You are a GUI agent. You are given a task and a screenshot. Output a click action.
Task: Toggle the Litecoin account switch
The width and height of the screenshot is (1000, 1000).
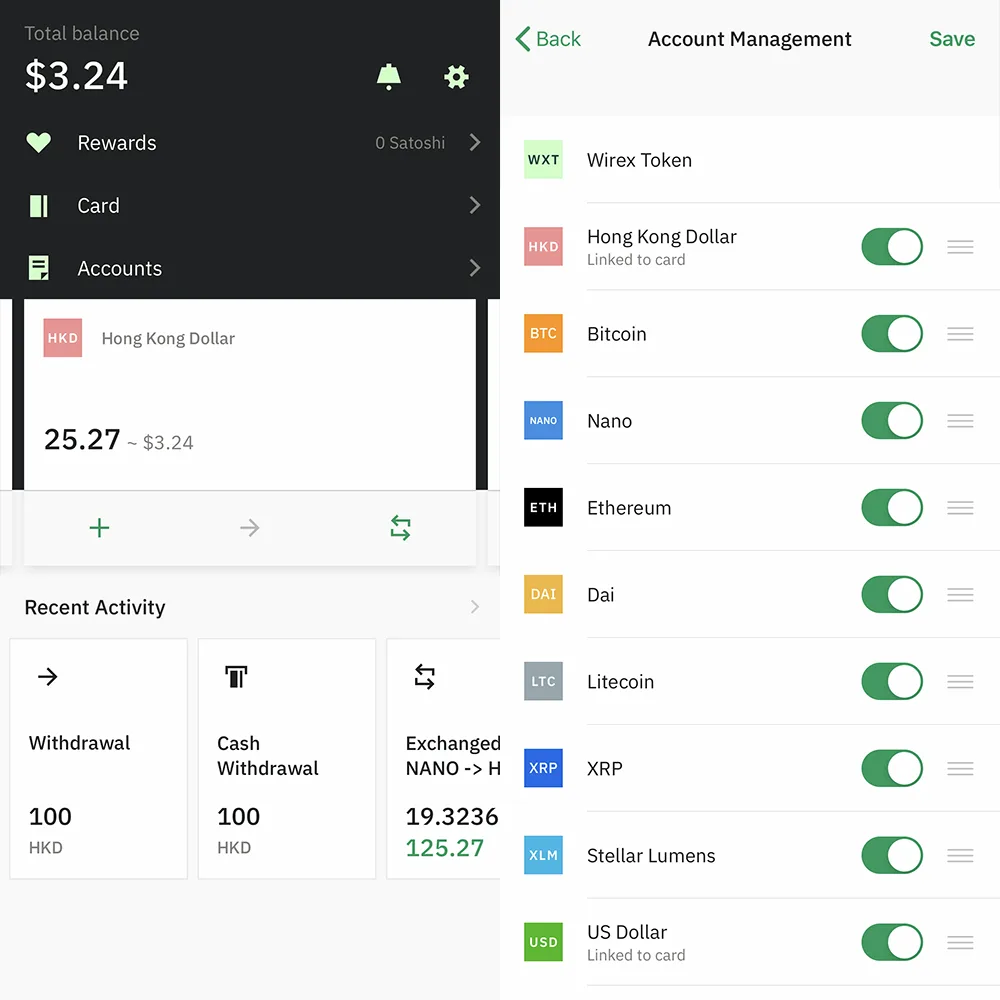892,681
